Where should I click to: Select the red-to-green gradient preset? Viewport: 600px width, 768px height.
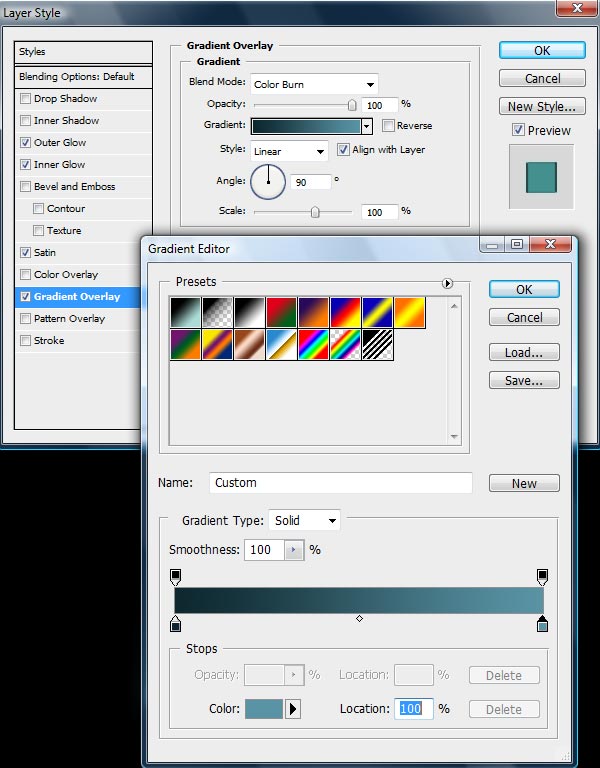[x=282, y=312]
